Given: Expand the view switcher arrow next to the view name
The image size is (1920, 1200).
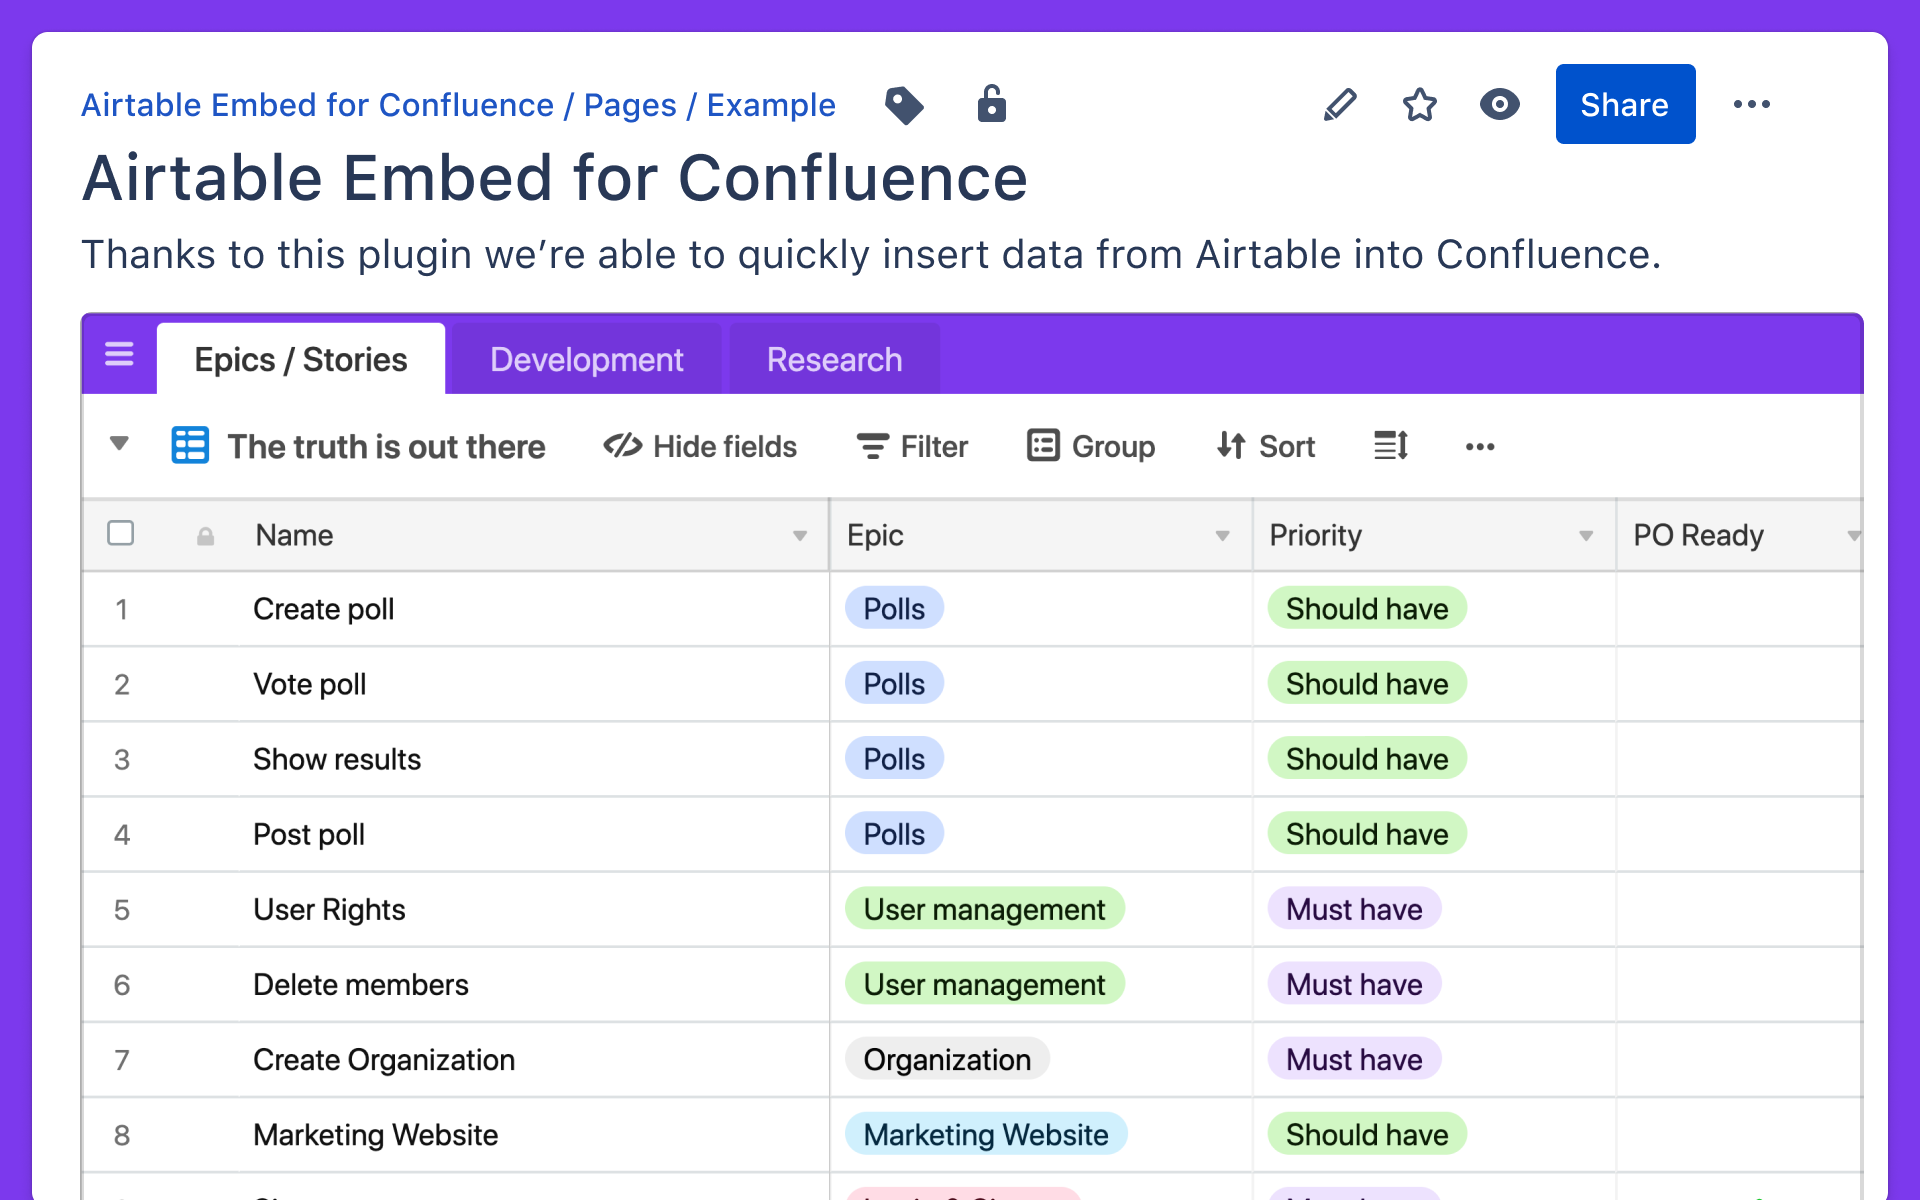Looking at the screenshot, I should pyautogui.click(x=118, y=446).
